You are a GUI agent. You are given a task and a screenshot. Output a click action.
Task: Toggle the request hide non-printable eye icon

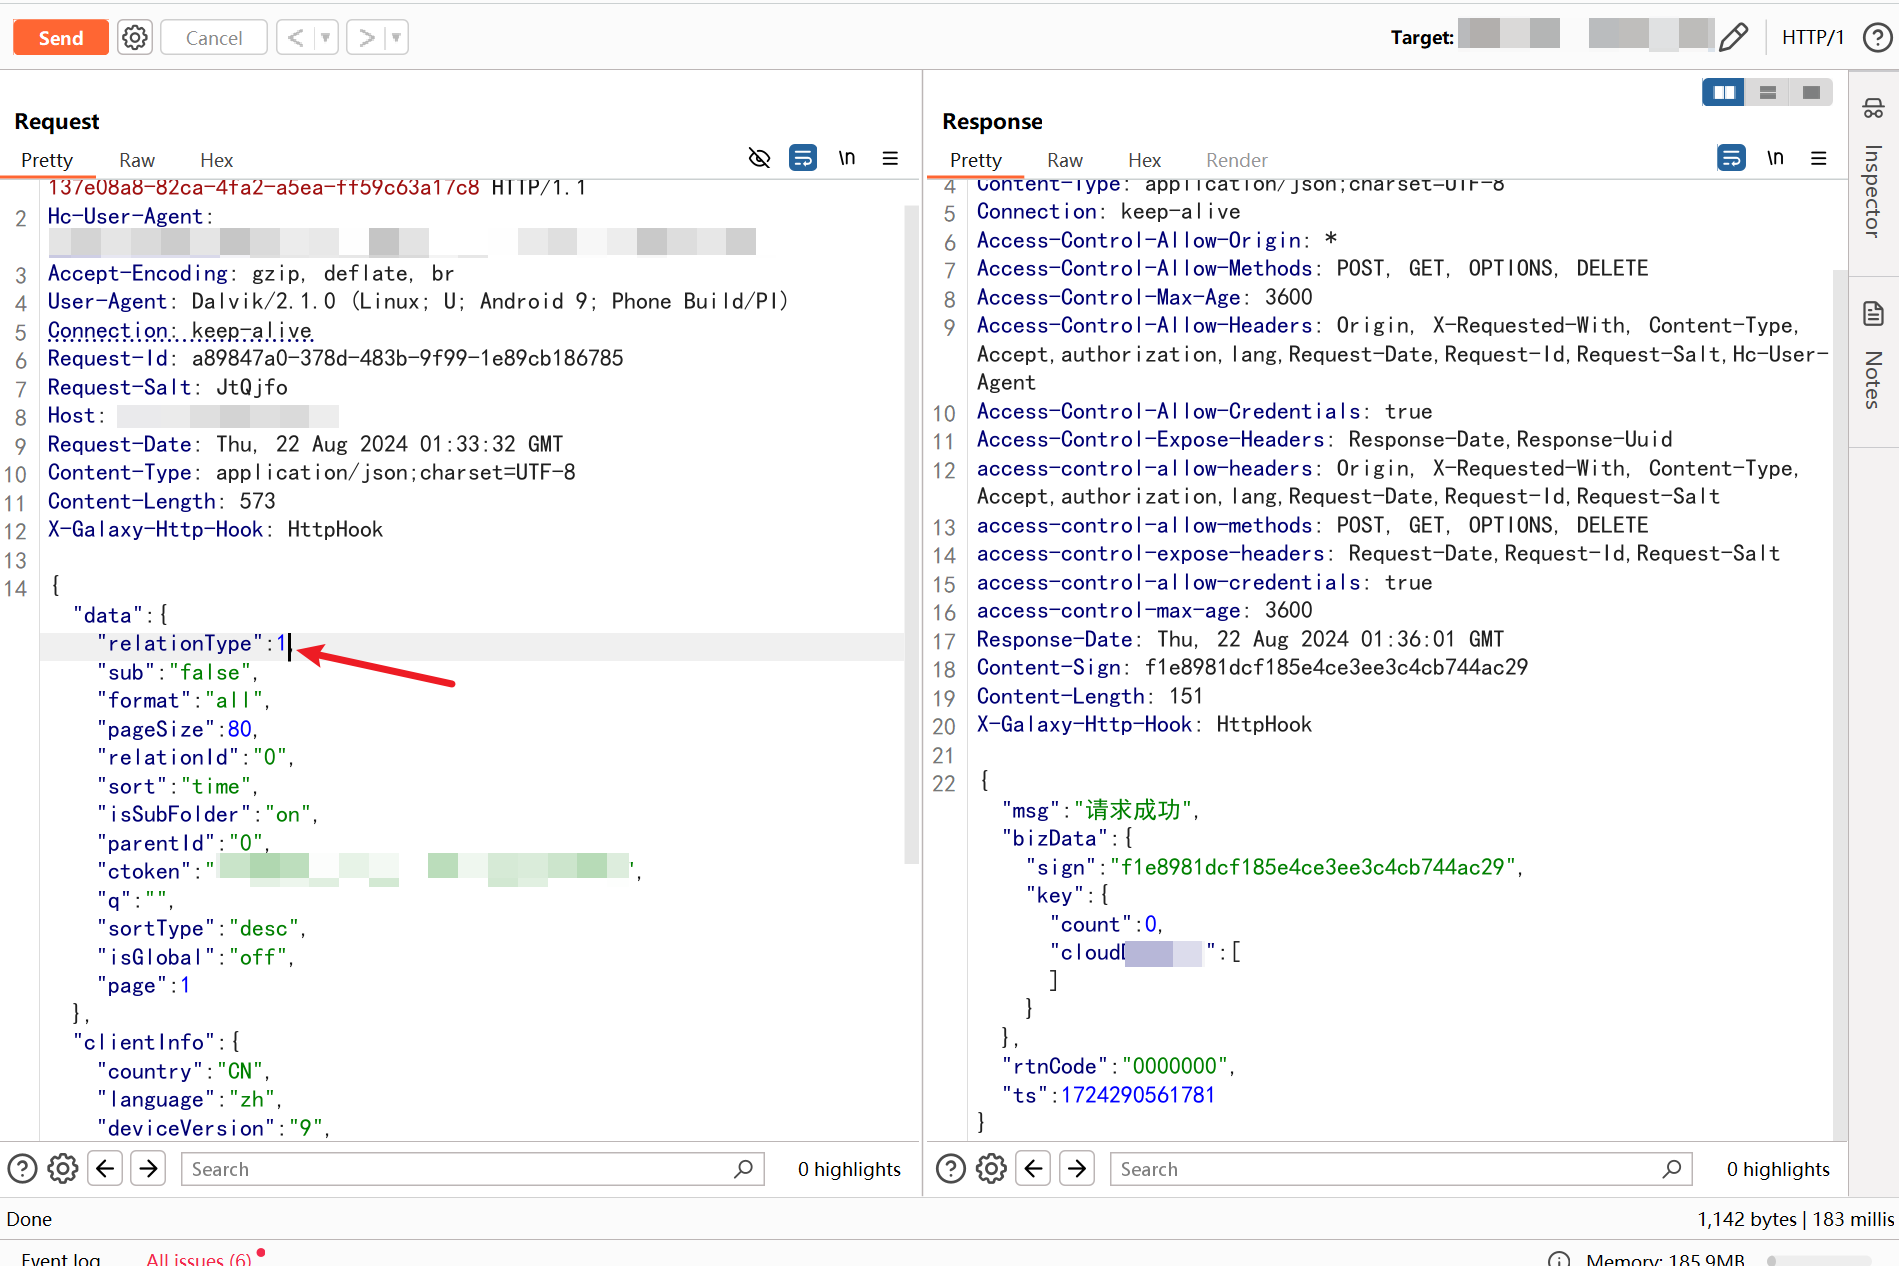click(x=760, y=158)
